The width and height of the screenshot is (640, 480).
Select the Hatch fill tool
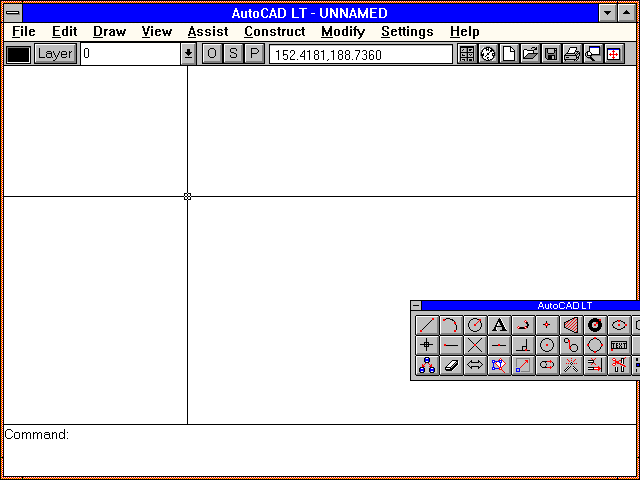tap(571, 325)
